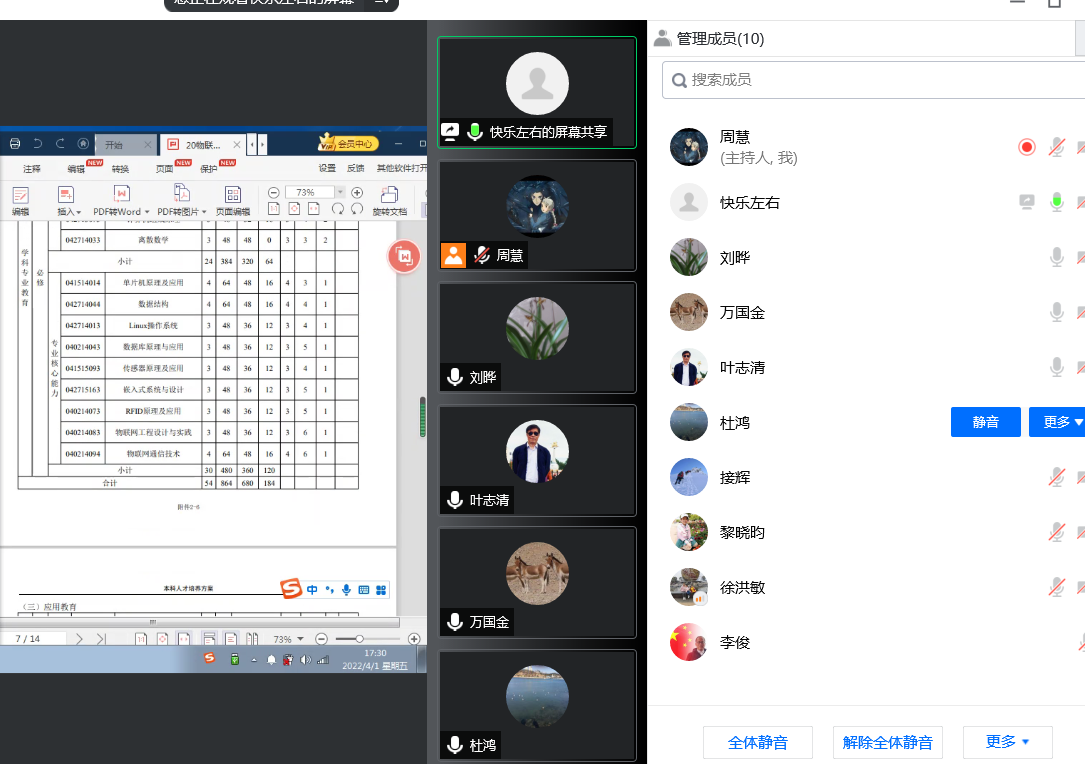Toggle 刘晔 microphone in member list

click(1057, 257)
